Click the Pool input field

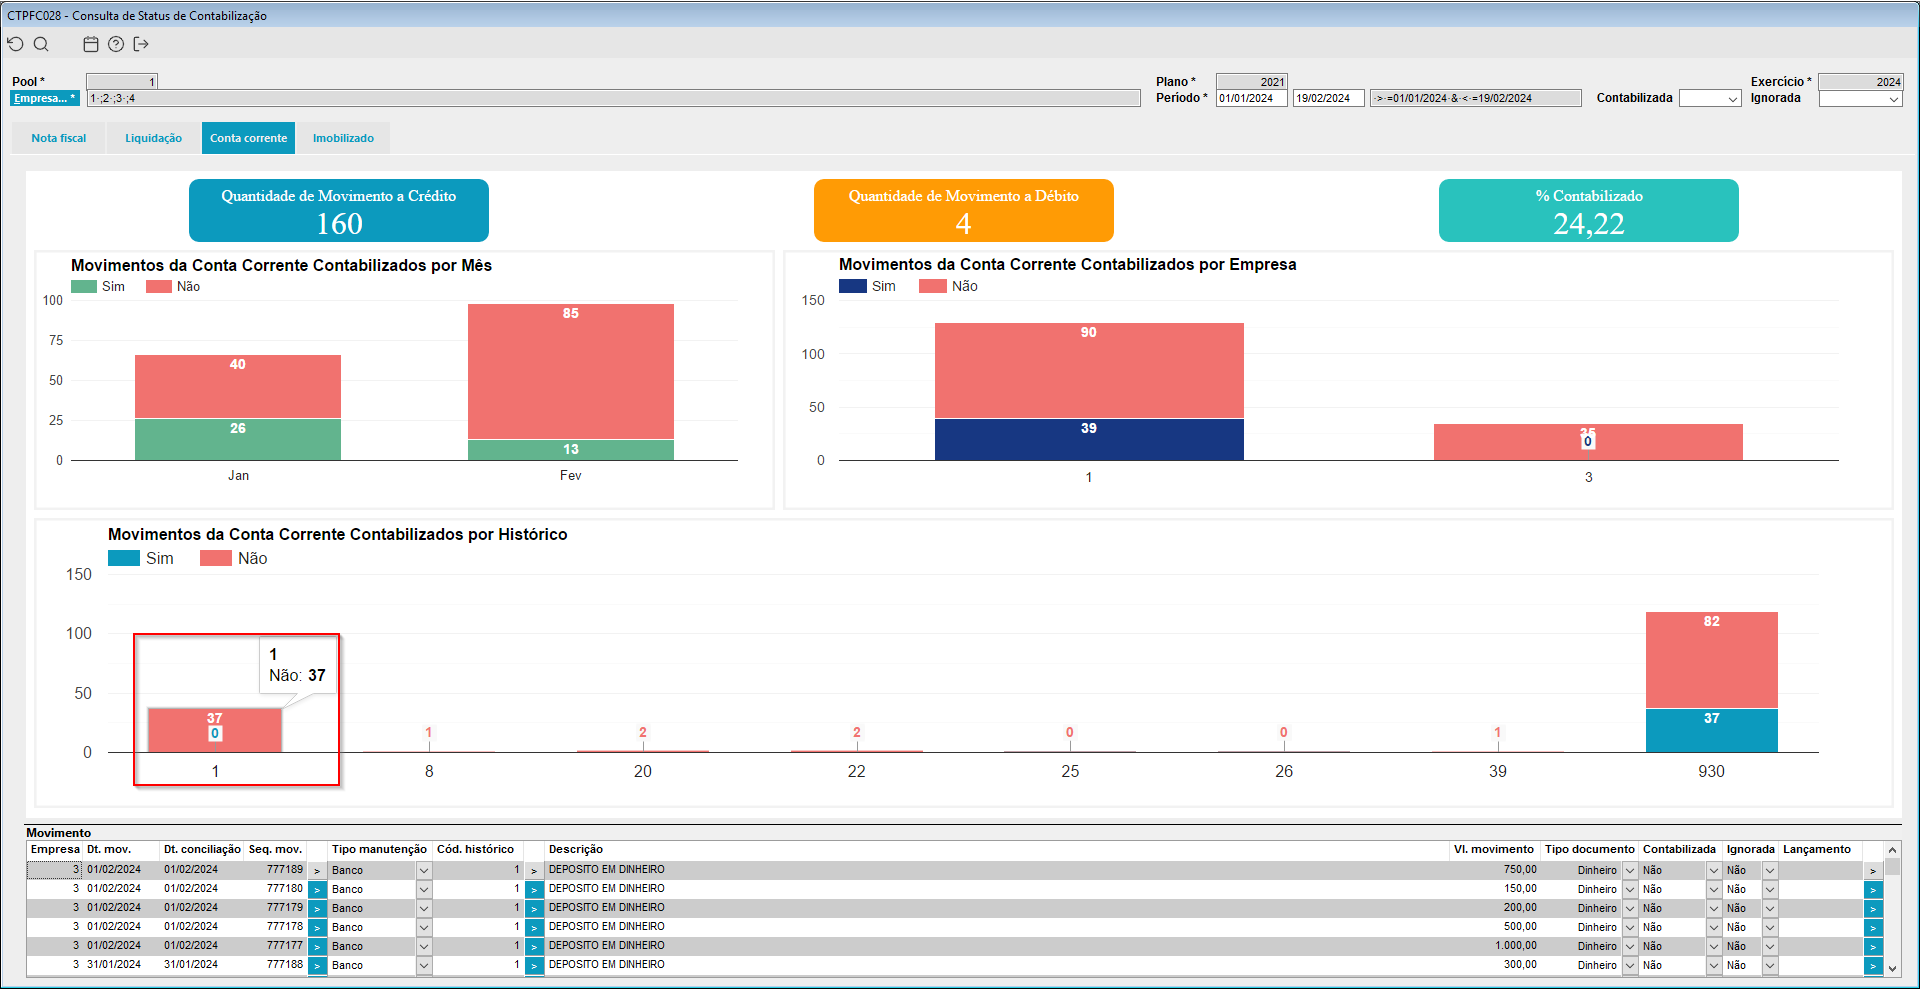click(x=122, y=82)
